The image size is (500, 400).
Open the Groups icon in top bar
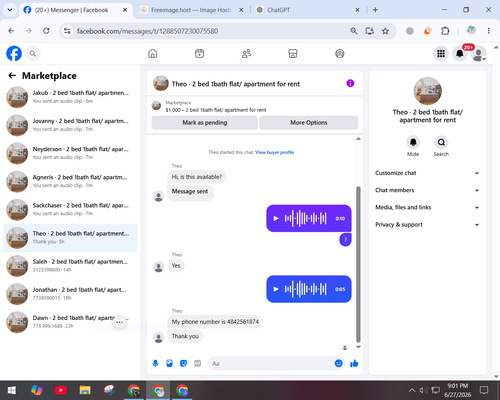tap(340, 53)
